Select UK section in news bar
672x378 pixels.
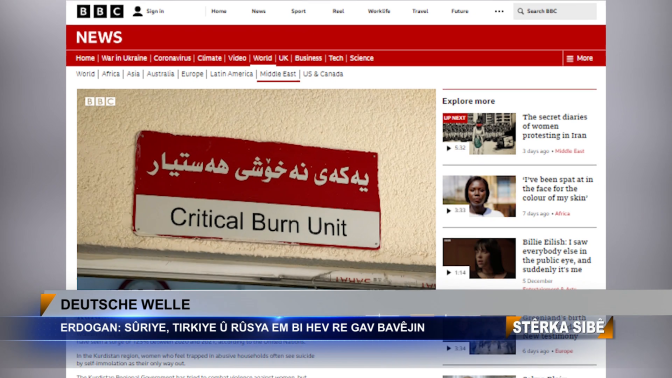tap(283, 58)
